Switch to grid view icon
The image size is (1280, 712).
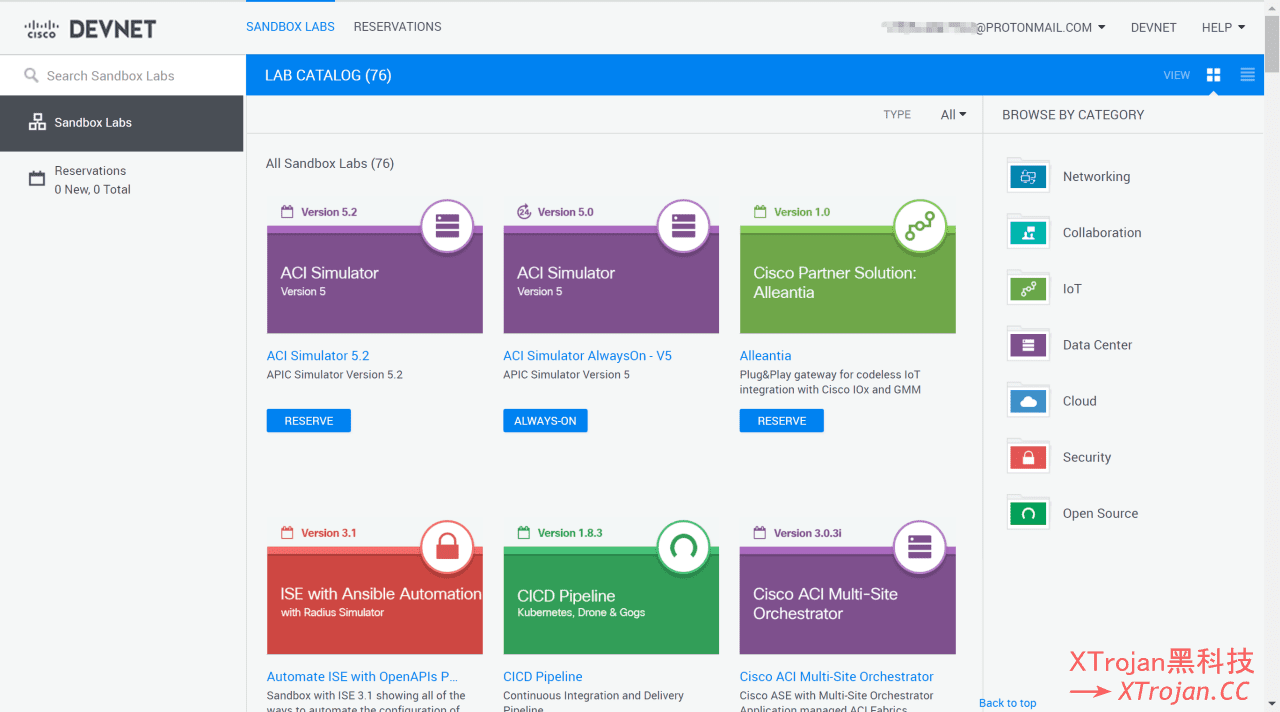click(1214, 75)
